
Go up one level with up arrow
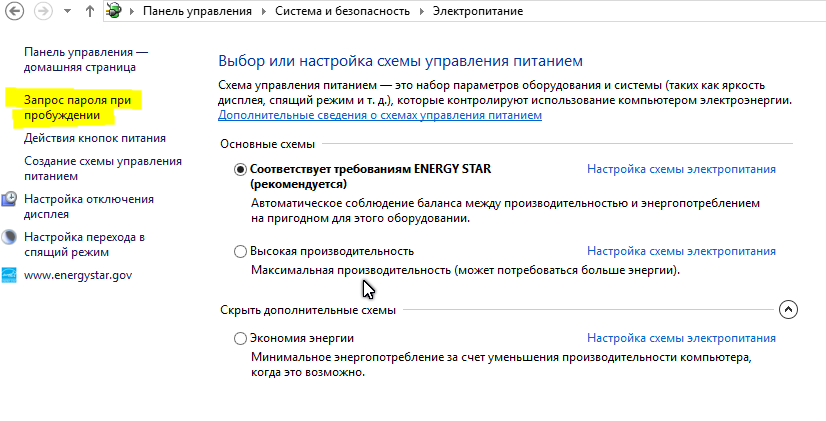tap(90, 11)
